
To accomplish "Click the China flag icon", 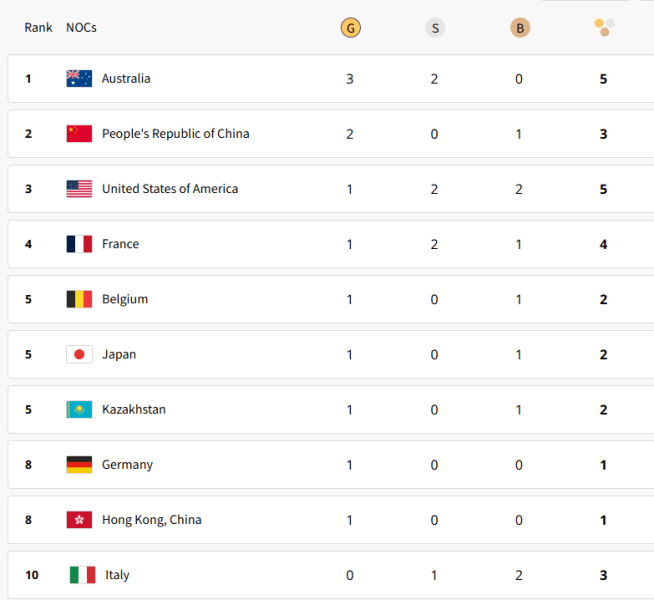I will point(79,134).
